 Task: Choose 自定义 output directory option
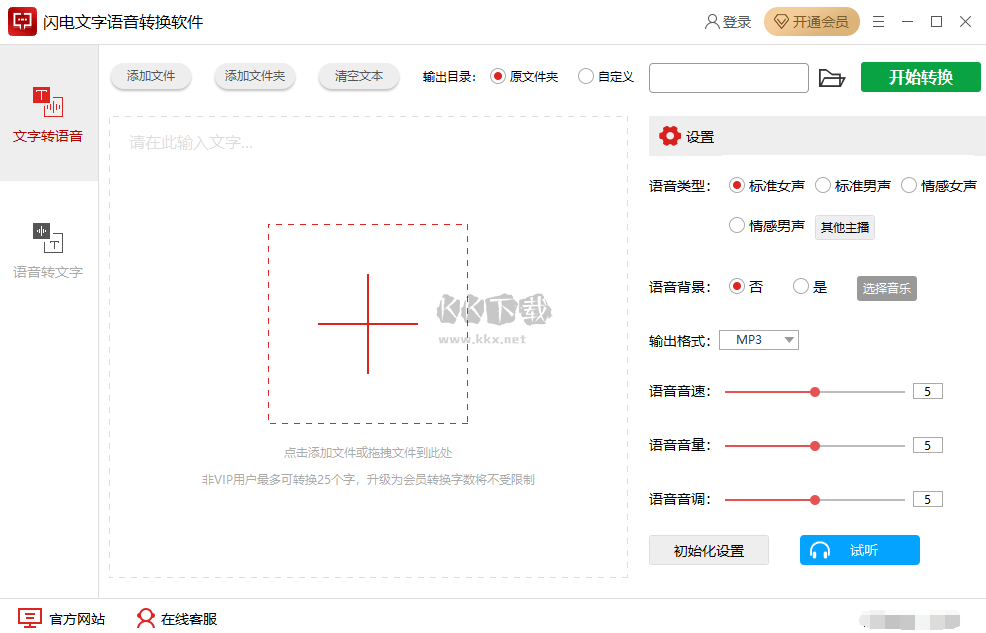coord(588,77)
